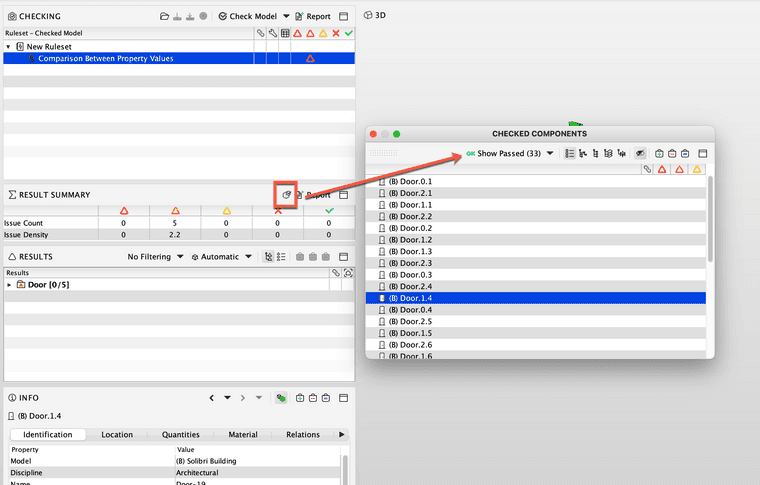Image resolution: width=760 pixels, height=485 pixels.
Task: Click the remove from selection basket icon in Info
Action: point(313,398)
